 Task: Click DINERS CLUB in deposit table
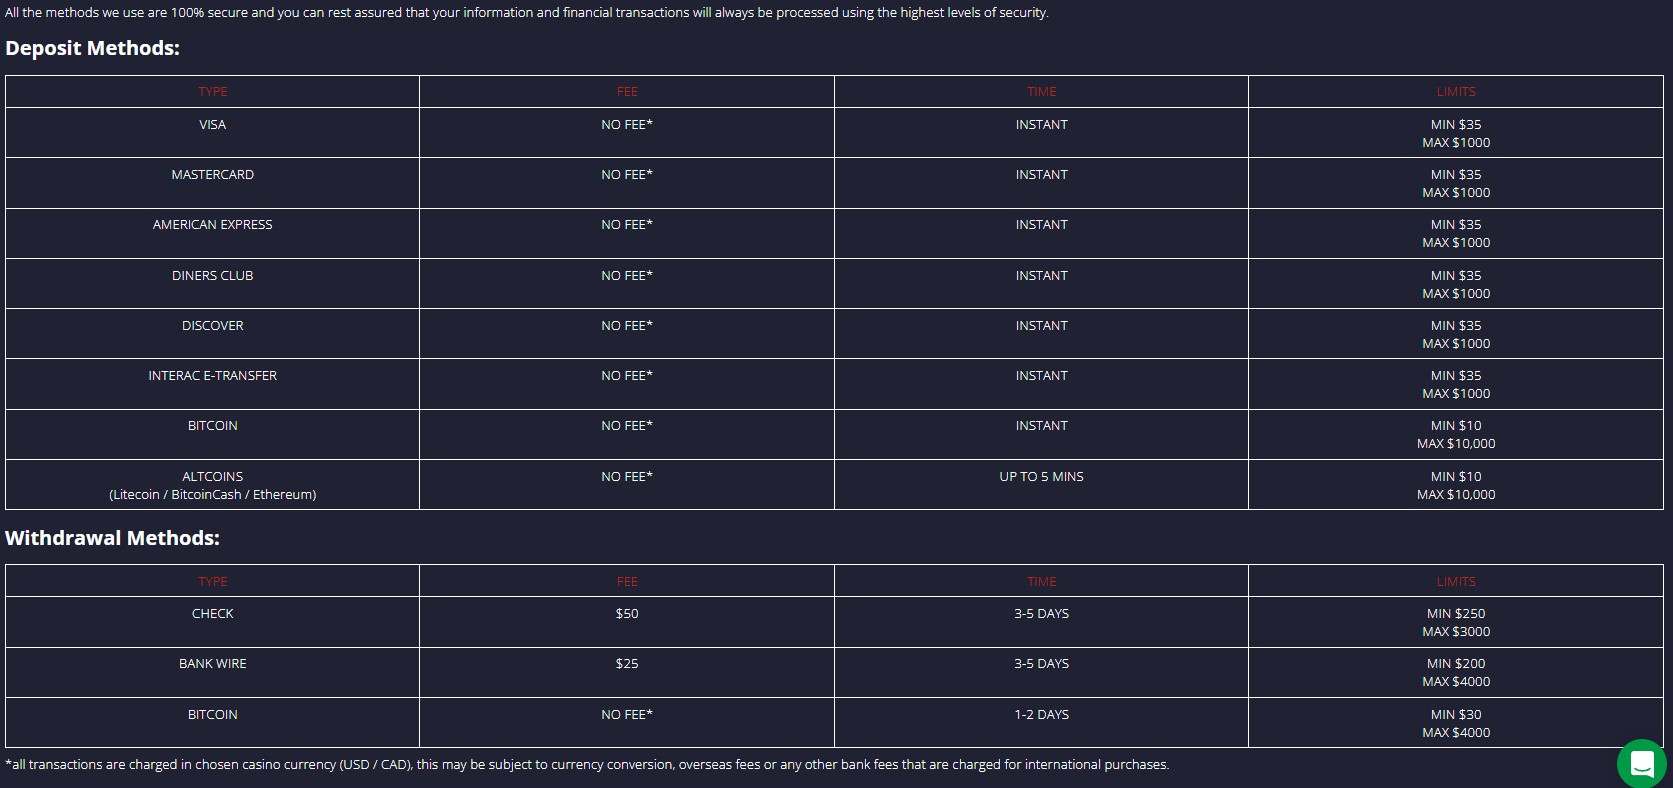[212, 276]
